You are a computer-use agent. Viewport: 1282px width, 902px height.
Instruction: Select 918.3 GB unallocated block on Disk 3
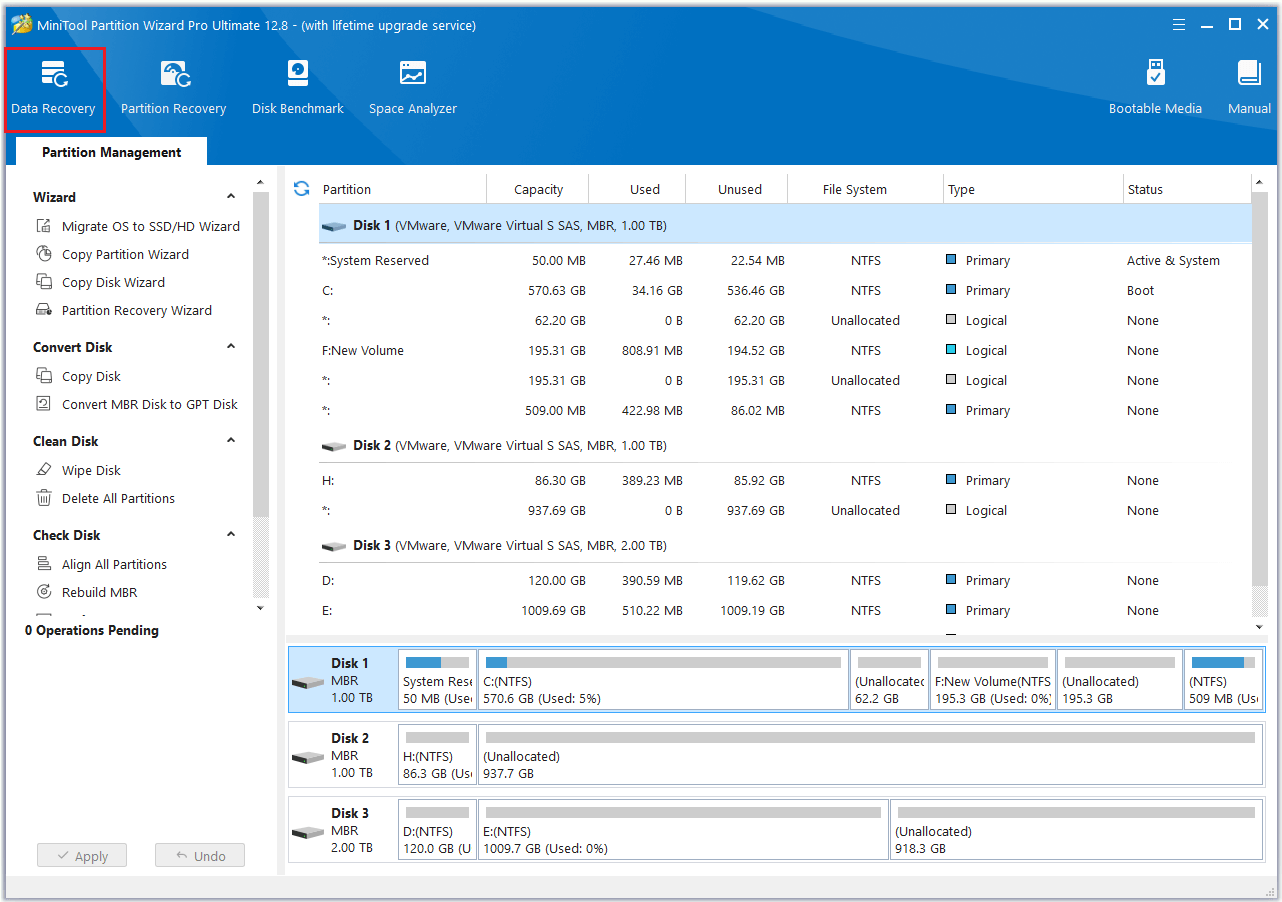[1076, 830]
